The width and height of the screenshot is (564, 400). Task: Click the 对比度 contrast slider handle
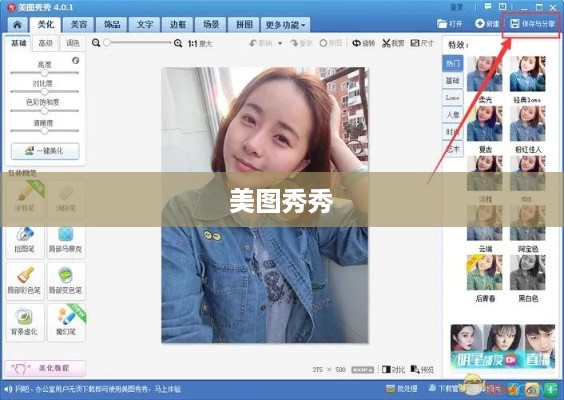point(44,92)
